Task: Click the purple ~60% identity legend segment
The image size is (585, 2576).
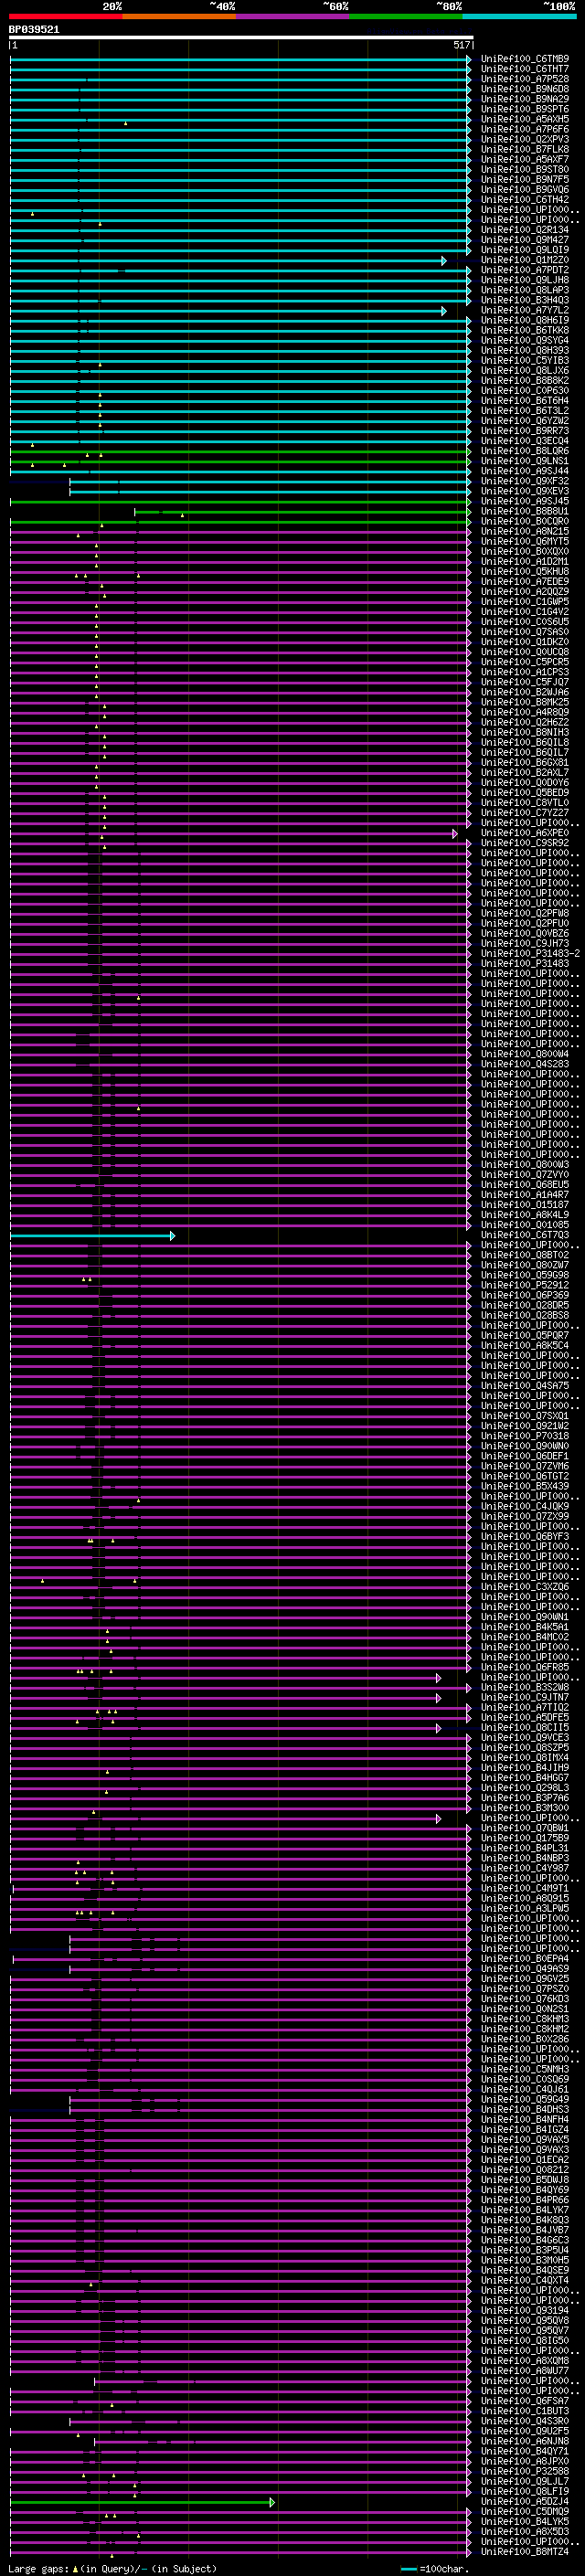Action: [x=293, y=16]
